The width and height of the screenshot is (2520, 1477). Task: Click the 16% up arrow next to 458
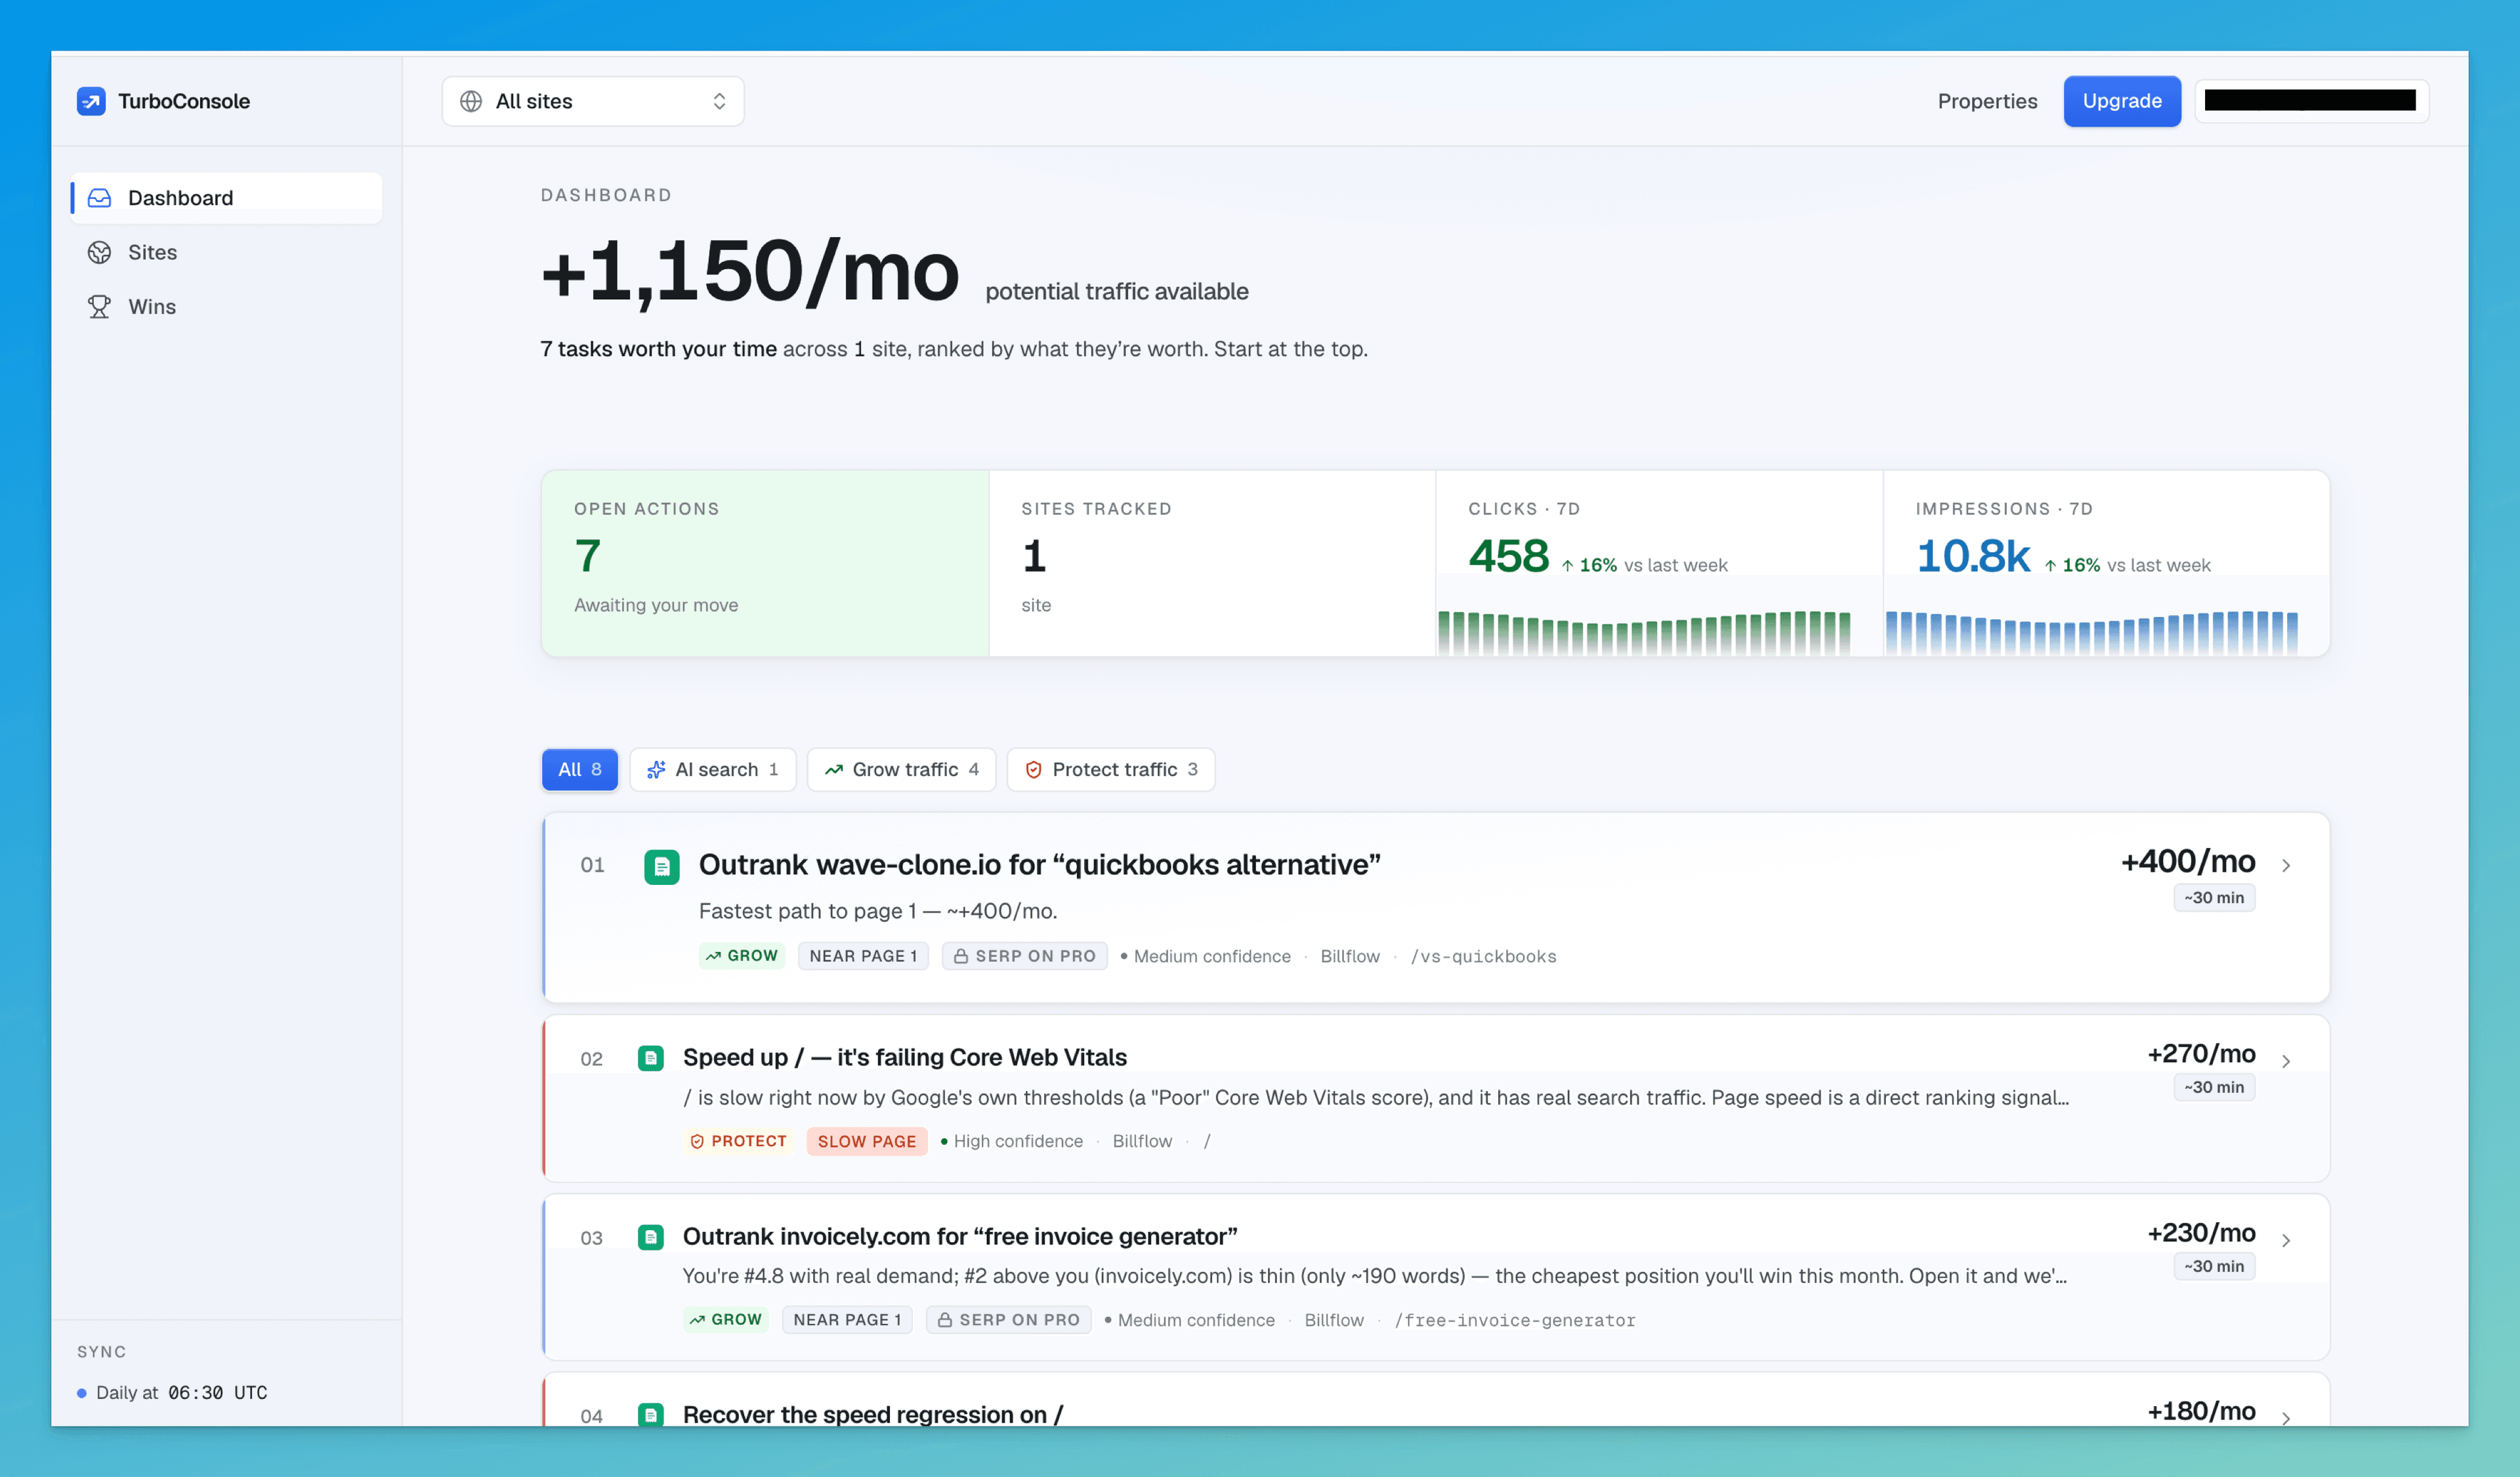point(1567,566)
